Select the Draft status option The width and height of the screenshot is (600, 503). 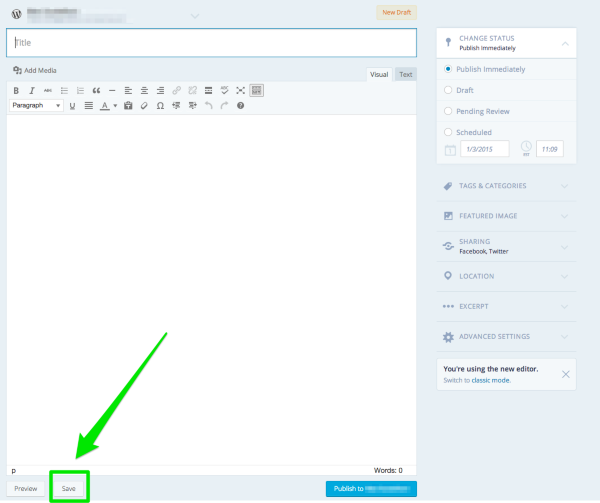click(x=448, y=90)
